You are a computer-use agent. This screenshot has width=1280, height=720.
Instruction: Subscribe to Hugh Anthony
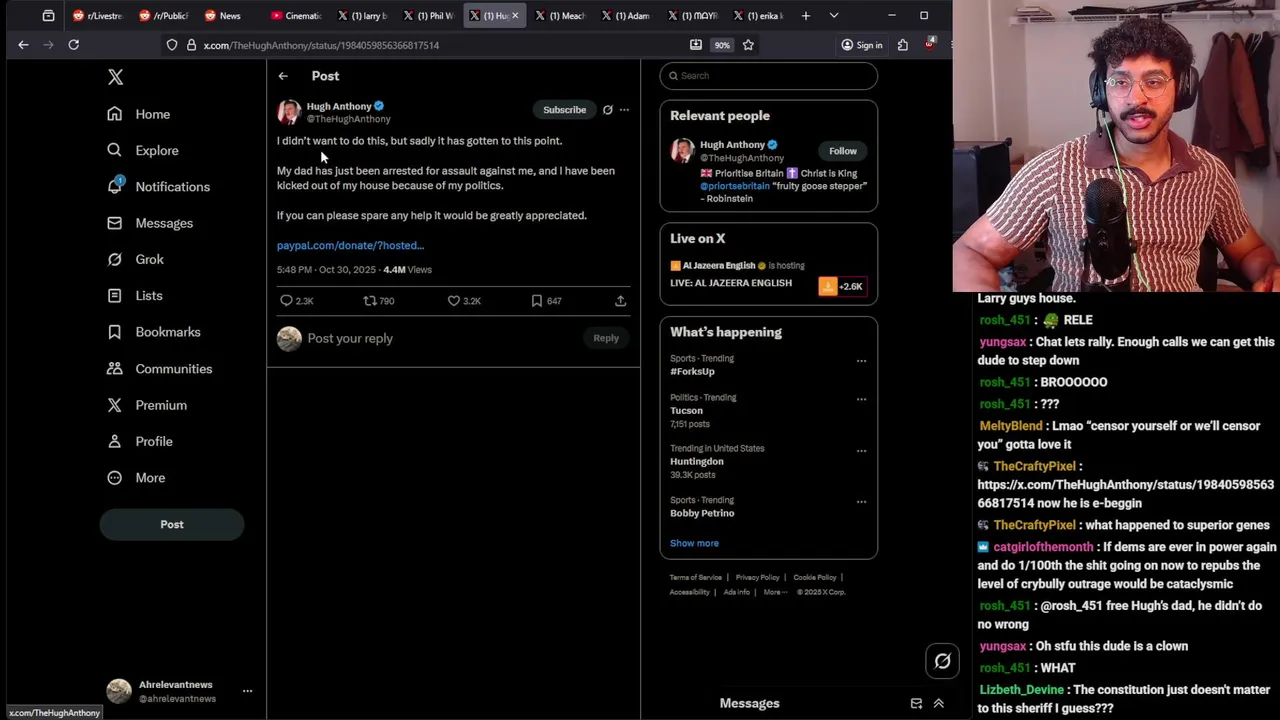tap(565, 110)
